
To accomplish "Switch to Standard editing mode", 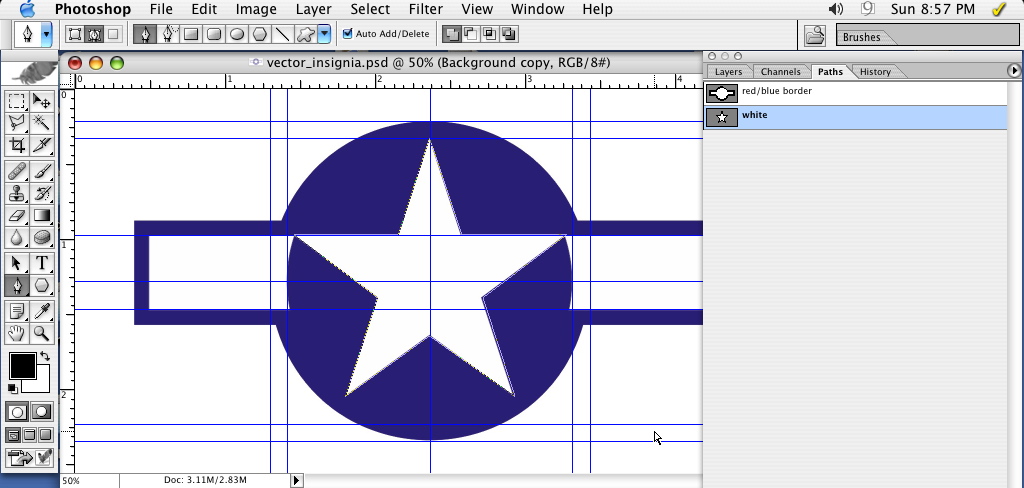I will pyautogui.click(x=17, y=412).
